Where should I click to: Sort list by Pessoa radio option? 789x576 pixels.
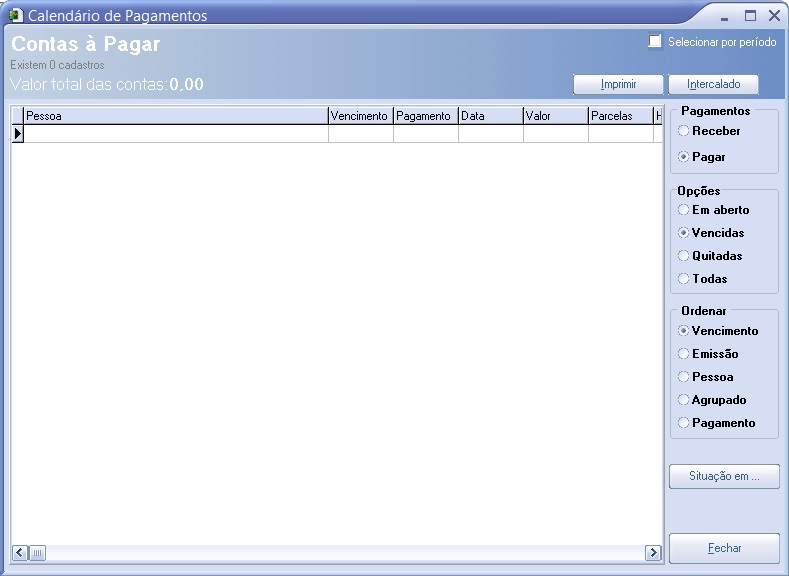coord(684,377)
